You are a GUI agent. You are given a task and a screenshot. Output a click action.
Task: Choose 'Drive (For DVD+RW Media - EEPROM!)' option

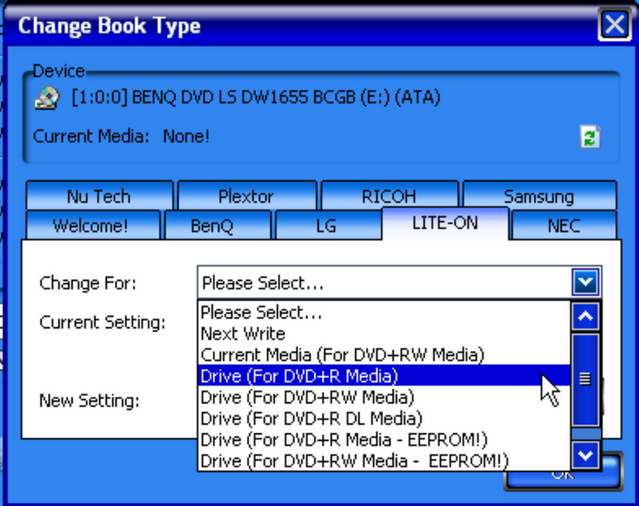pos(384,461)
